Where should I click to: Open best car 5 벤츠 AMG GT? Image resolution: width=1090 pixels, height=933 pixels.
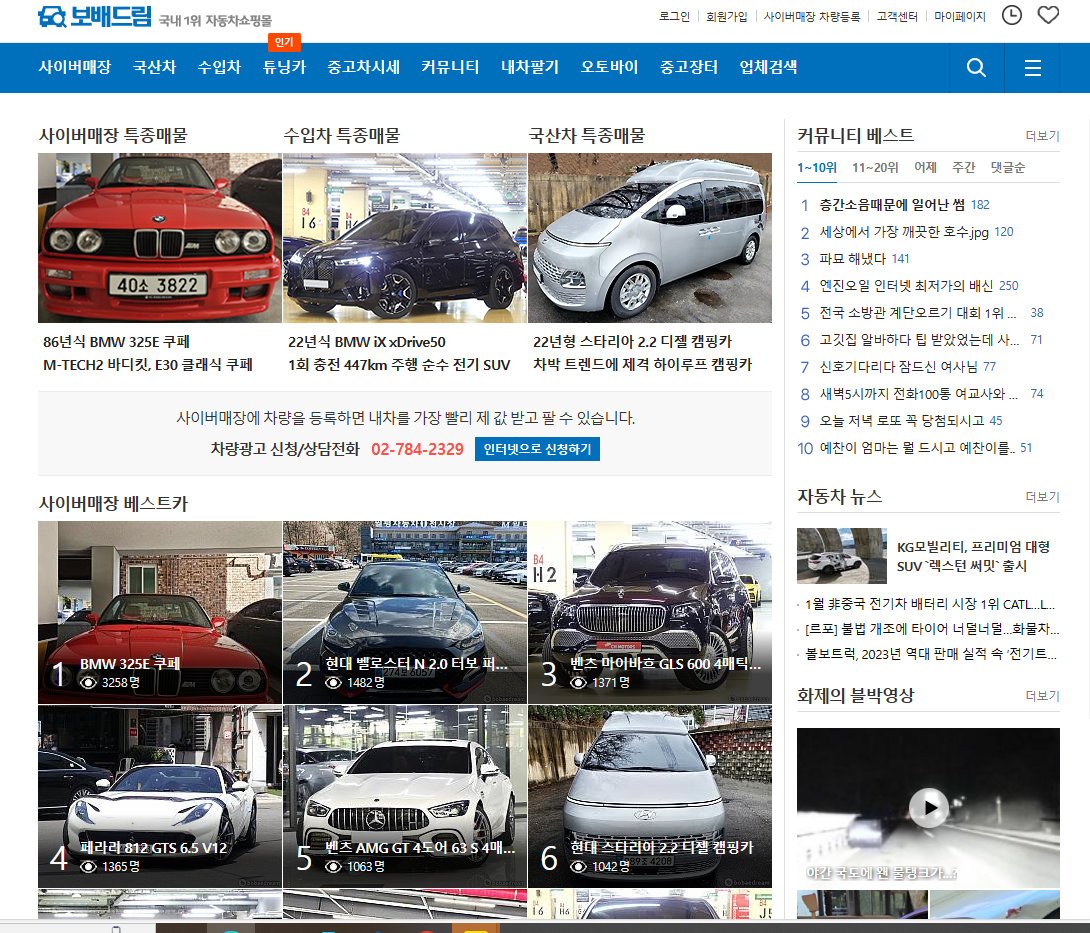coord(405,797)
